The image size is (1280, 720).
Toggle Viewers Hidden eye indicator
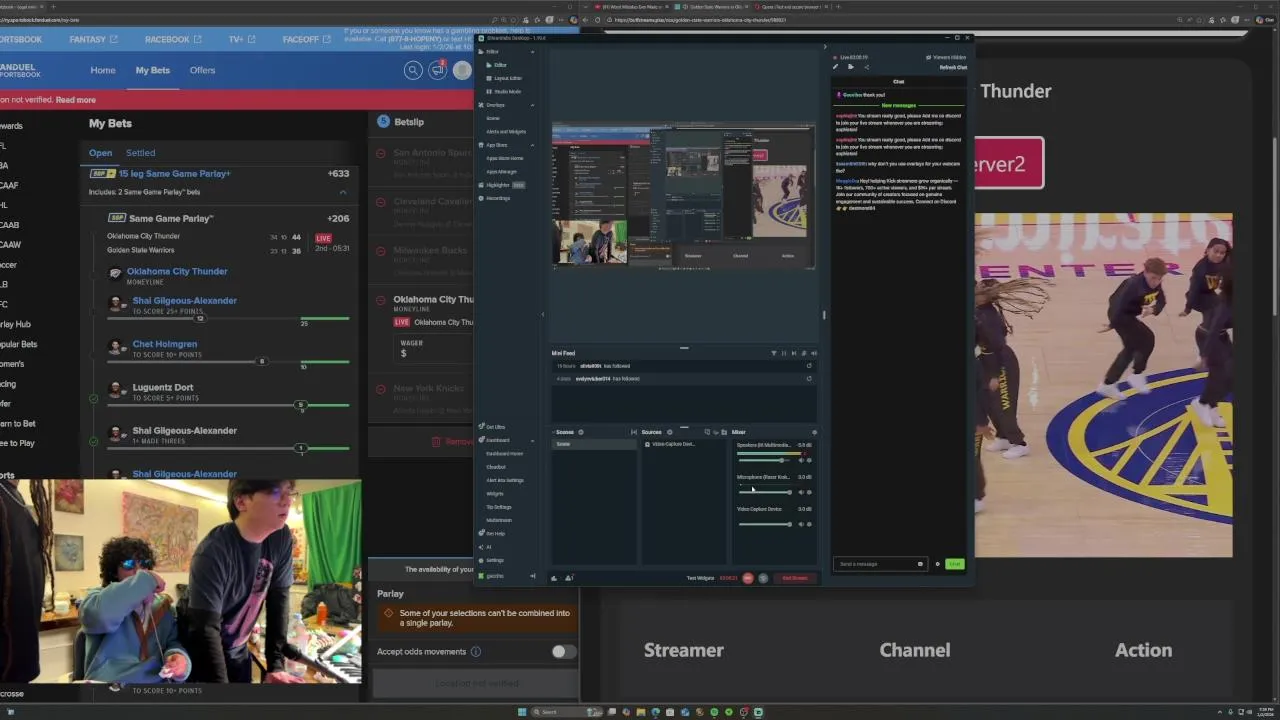928,58
